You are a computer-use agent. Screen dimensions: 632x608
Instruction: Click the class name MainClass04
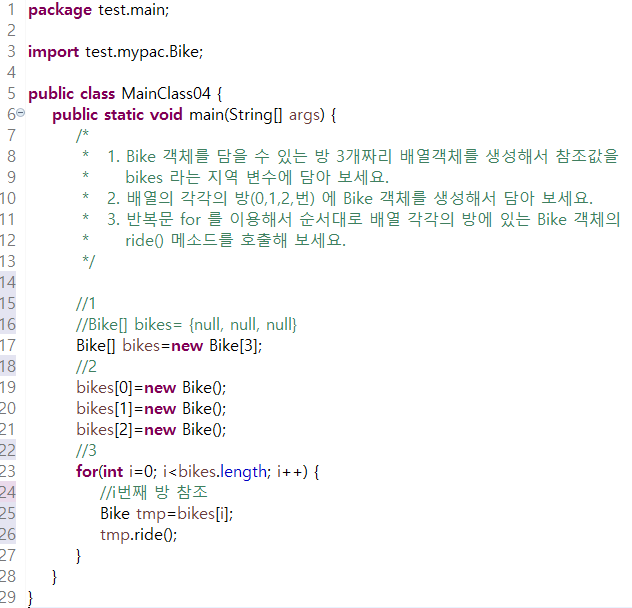pyautogui.click(x=166, y=94)
